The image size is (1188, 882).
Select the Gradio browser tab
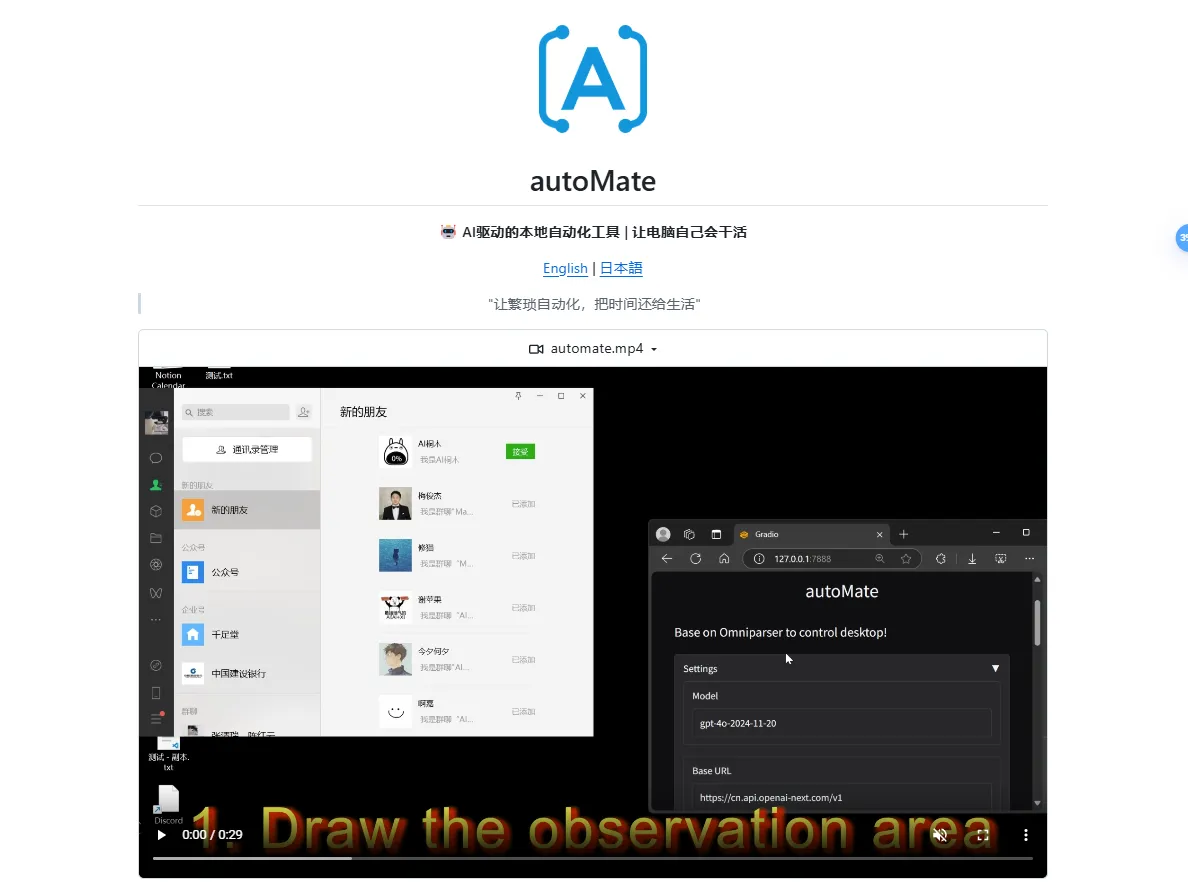(811, 534)
